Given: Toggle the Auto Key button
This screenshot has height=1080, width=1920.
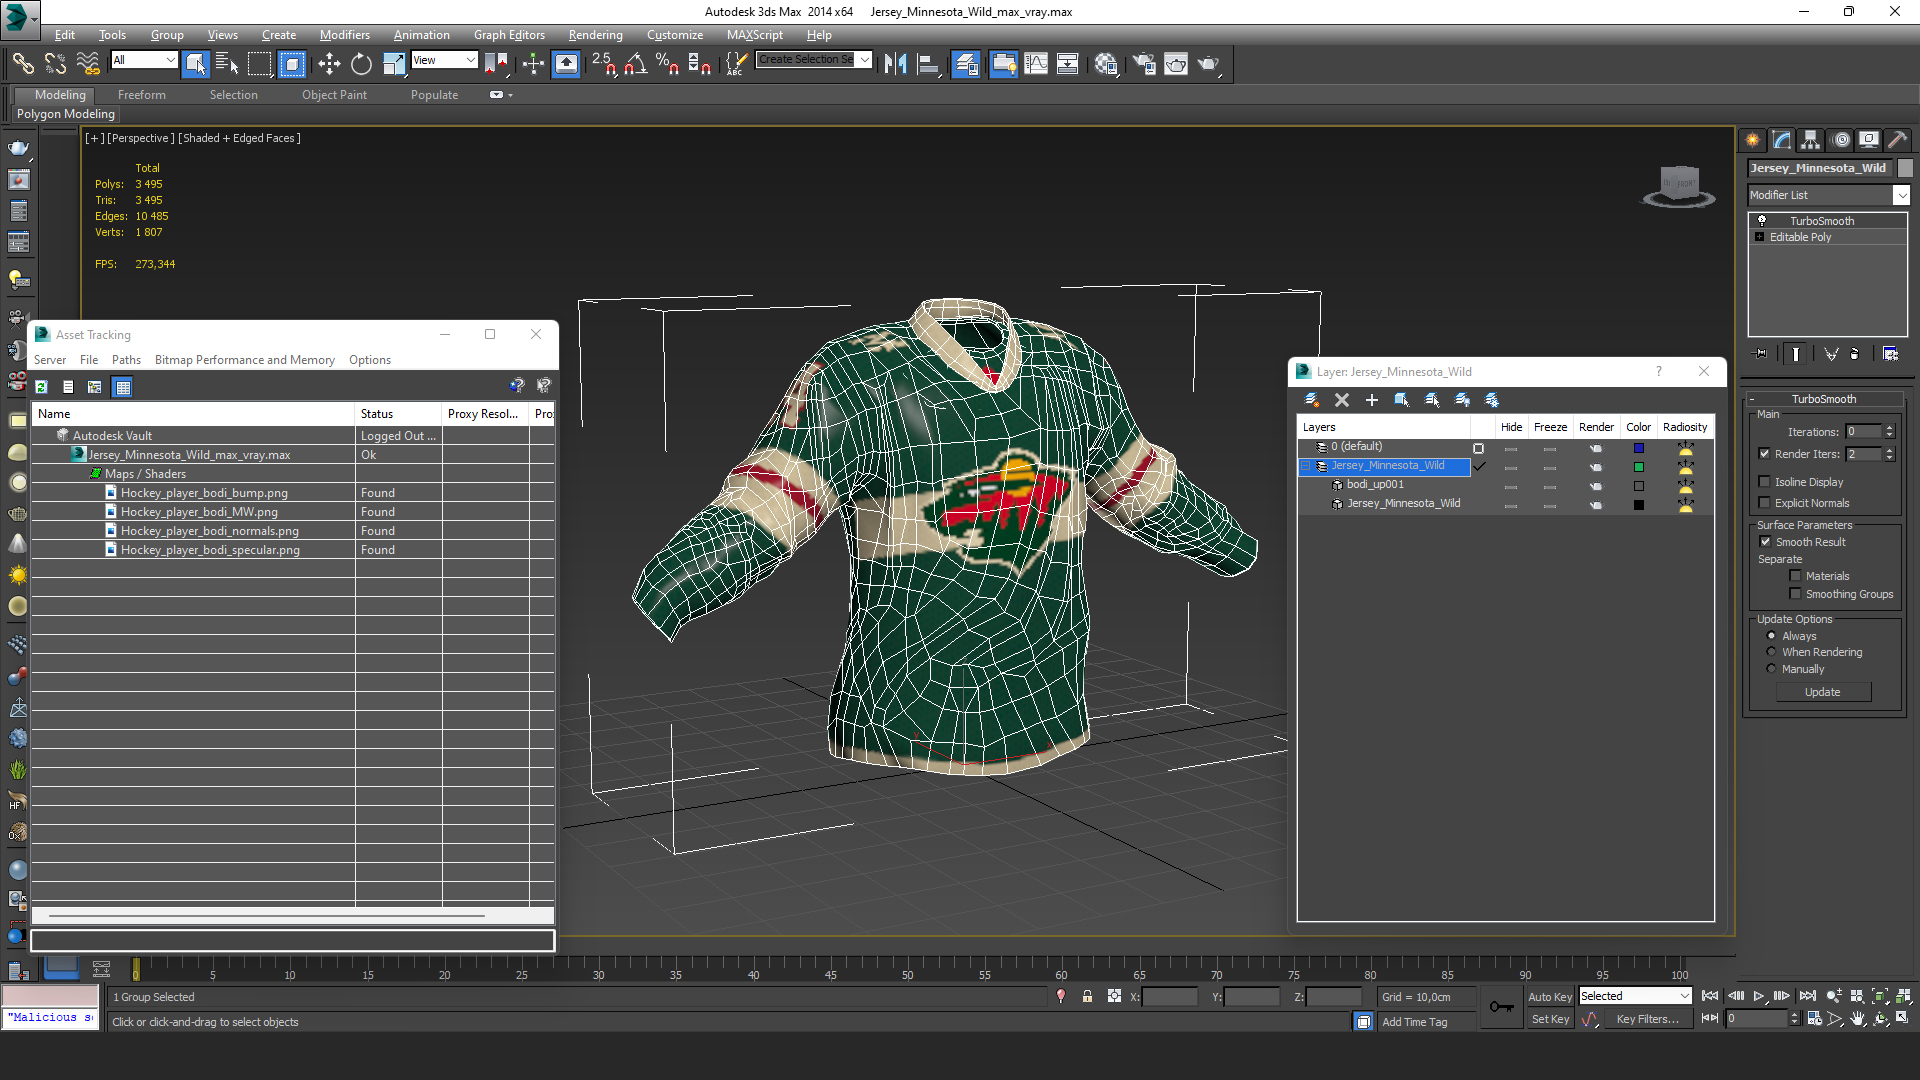Looking at the screenshot, I should (x=1550, y=997).
